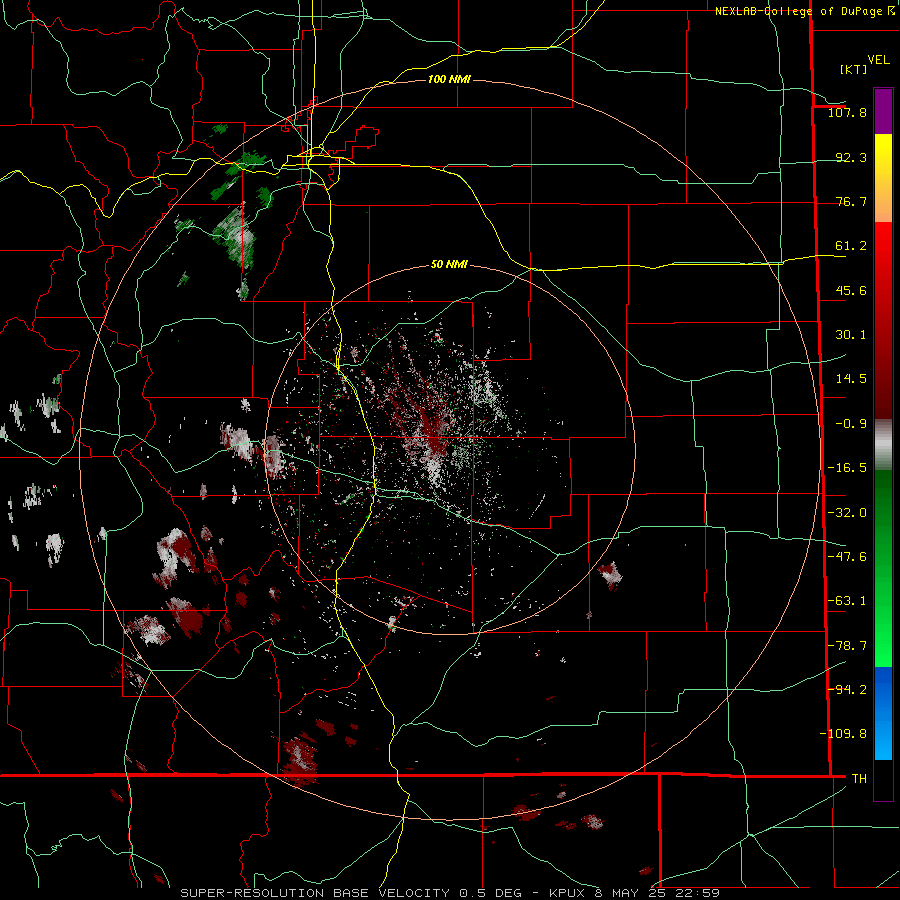The height and width of the screenshot is (900, 900).
Task: Click the -78.7 legend value
Action: coord(847,646)
